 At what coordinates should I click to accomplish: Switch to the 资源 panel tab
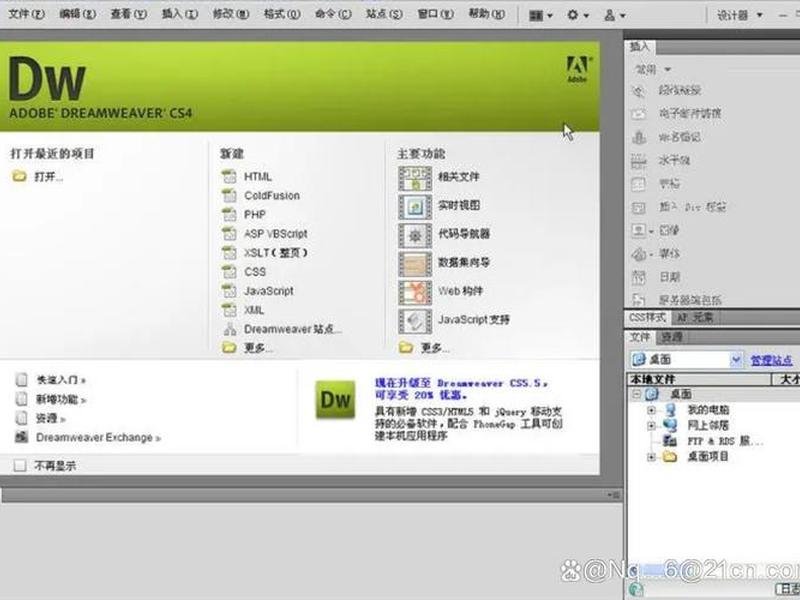pos(671,337)
